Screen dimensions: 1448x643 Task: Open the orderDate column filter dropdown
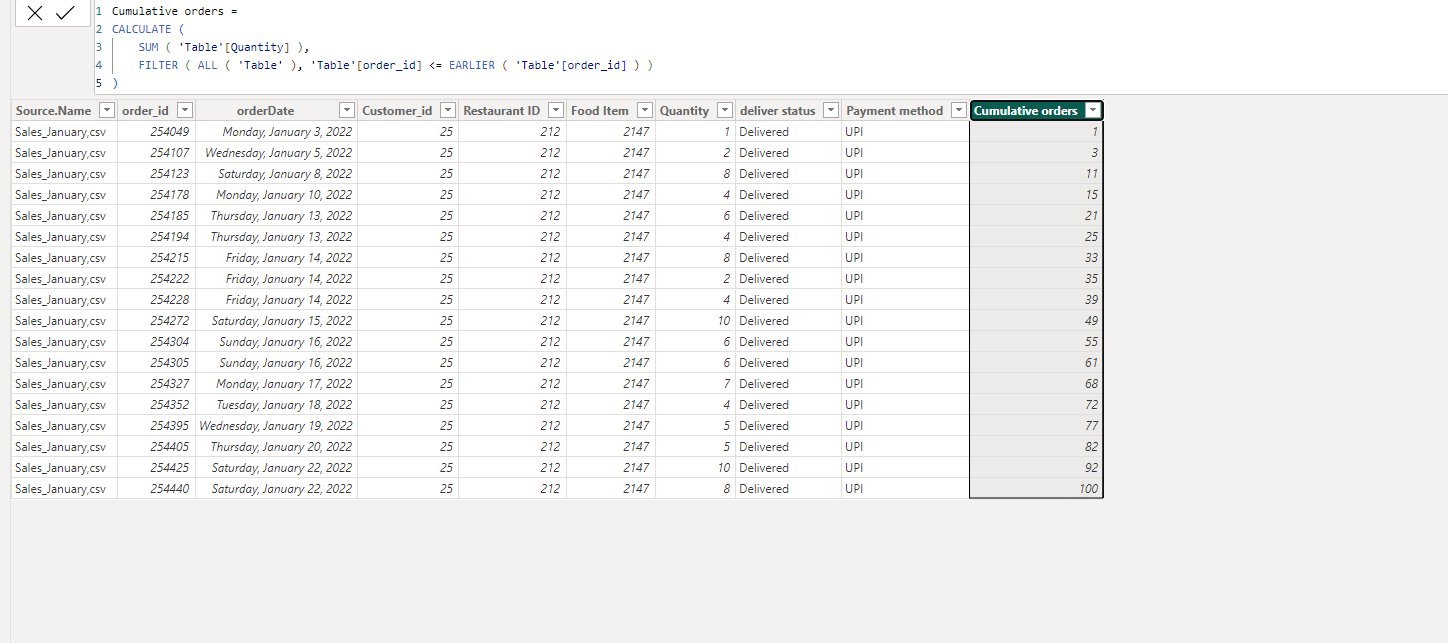(x=347, y=111)
